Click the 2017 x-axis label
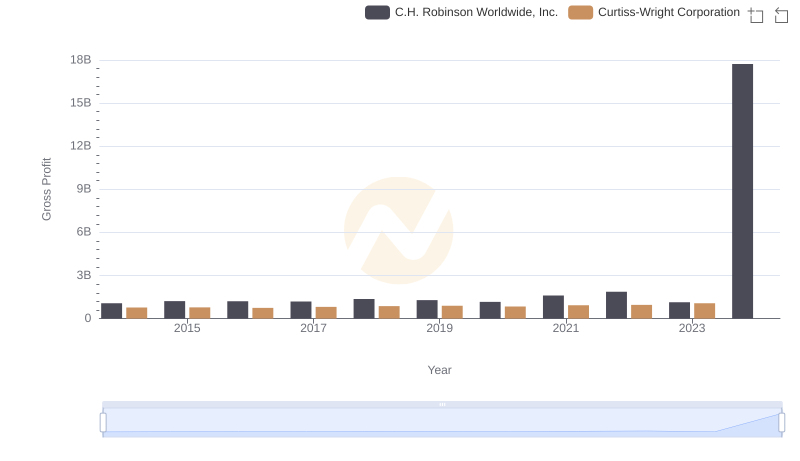The height and width of the screenshot is (461, 800). [x=313, y=328]
